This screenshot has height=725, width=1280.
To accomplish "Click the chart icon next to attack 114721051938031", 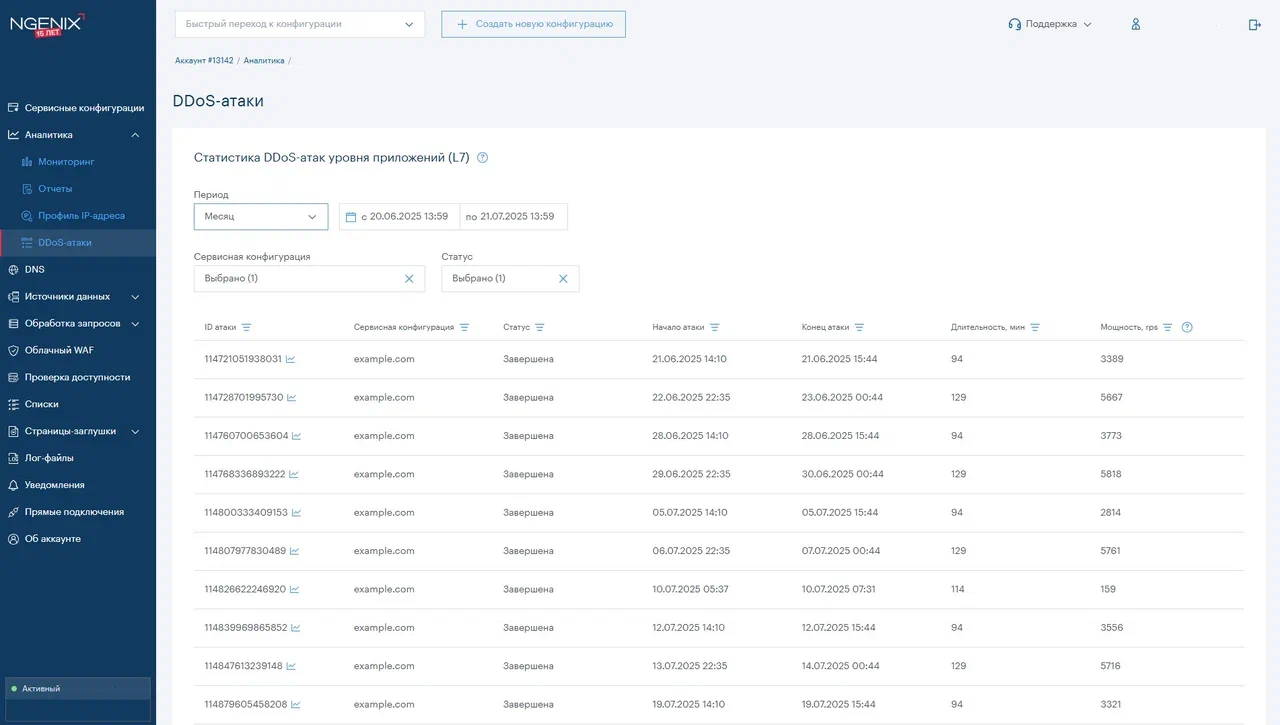I will click(291, 359).
